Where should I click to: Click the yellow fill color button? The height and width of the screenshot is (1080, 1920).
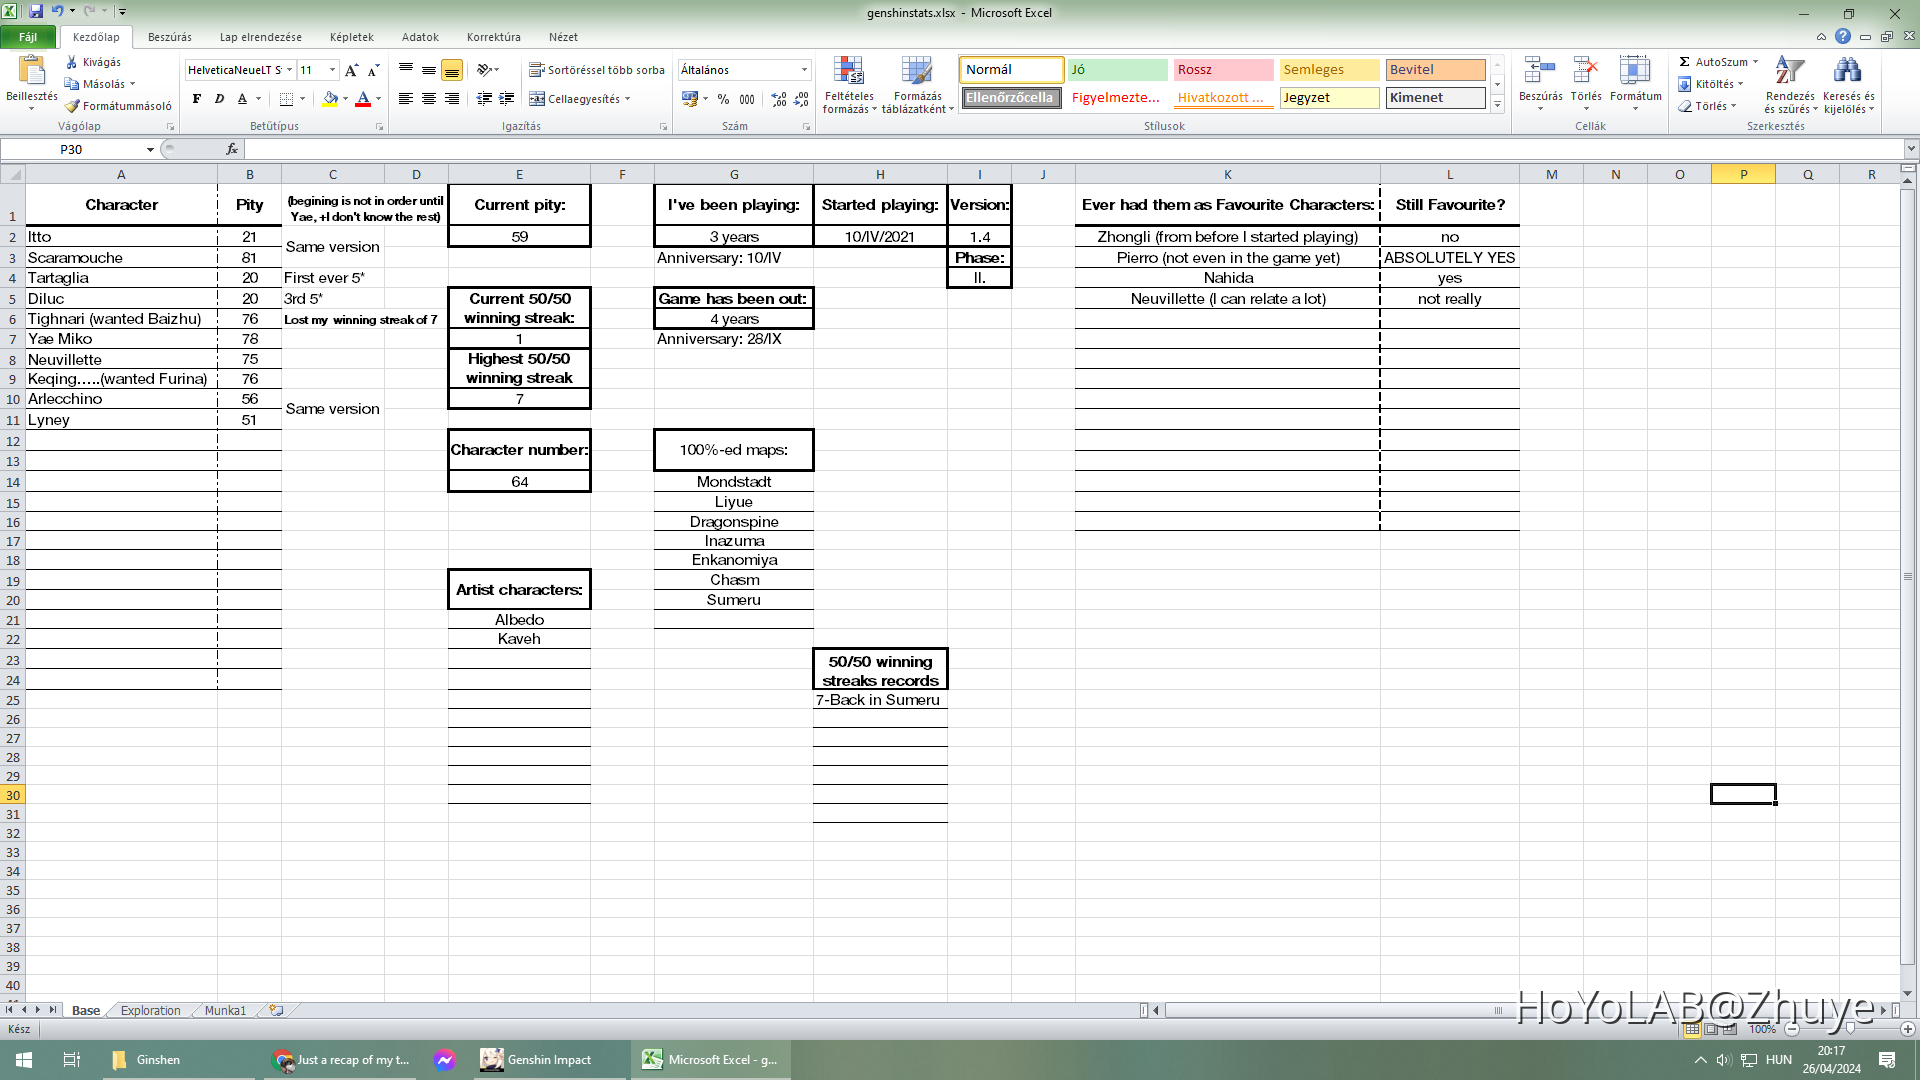coord(330,99)
